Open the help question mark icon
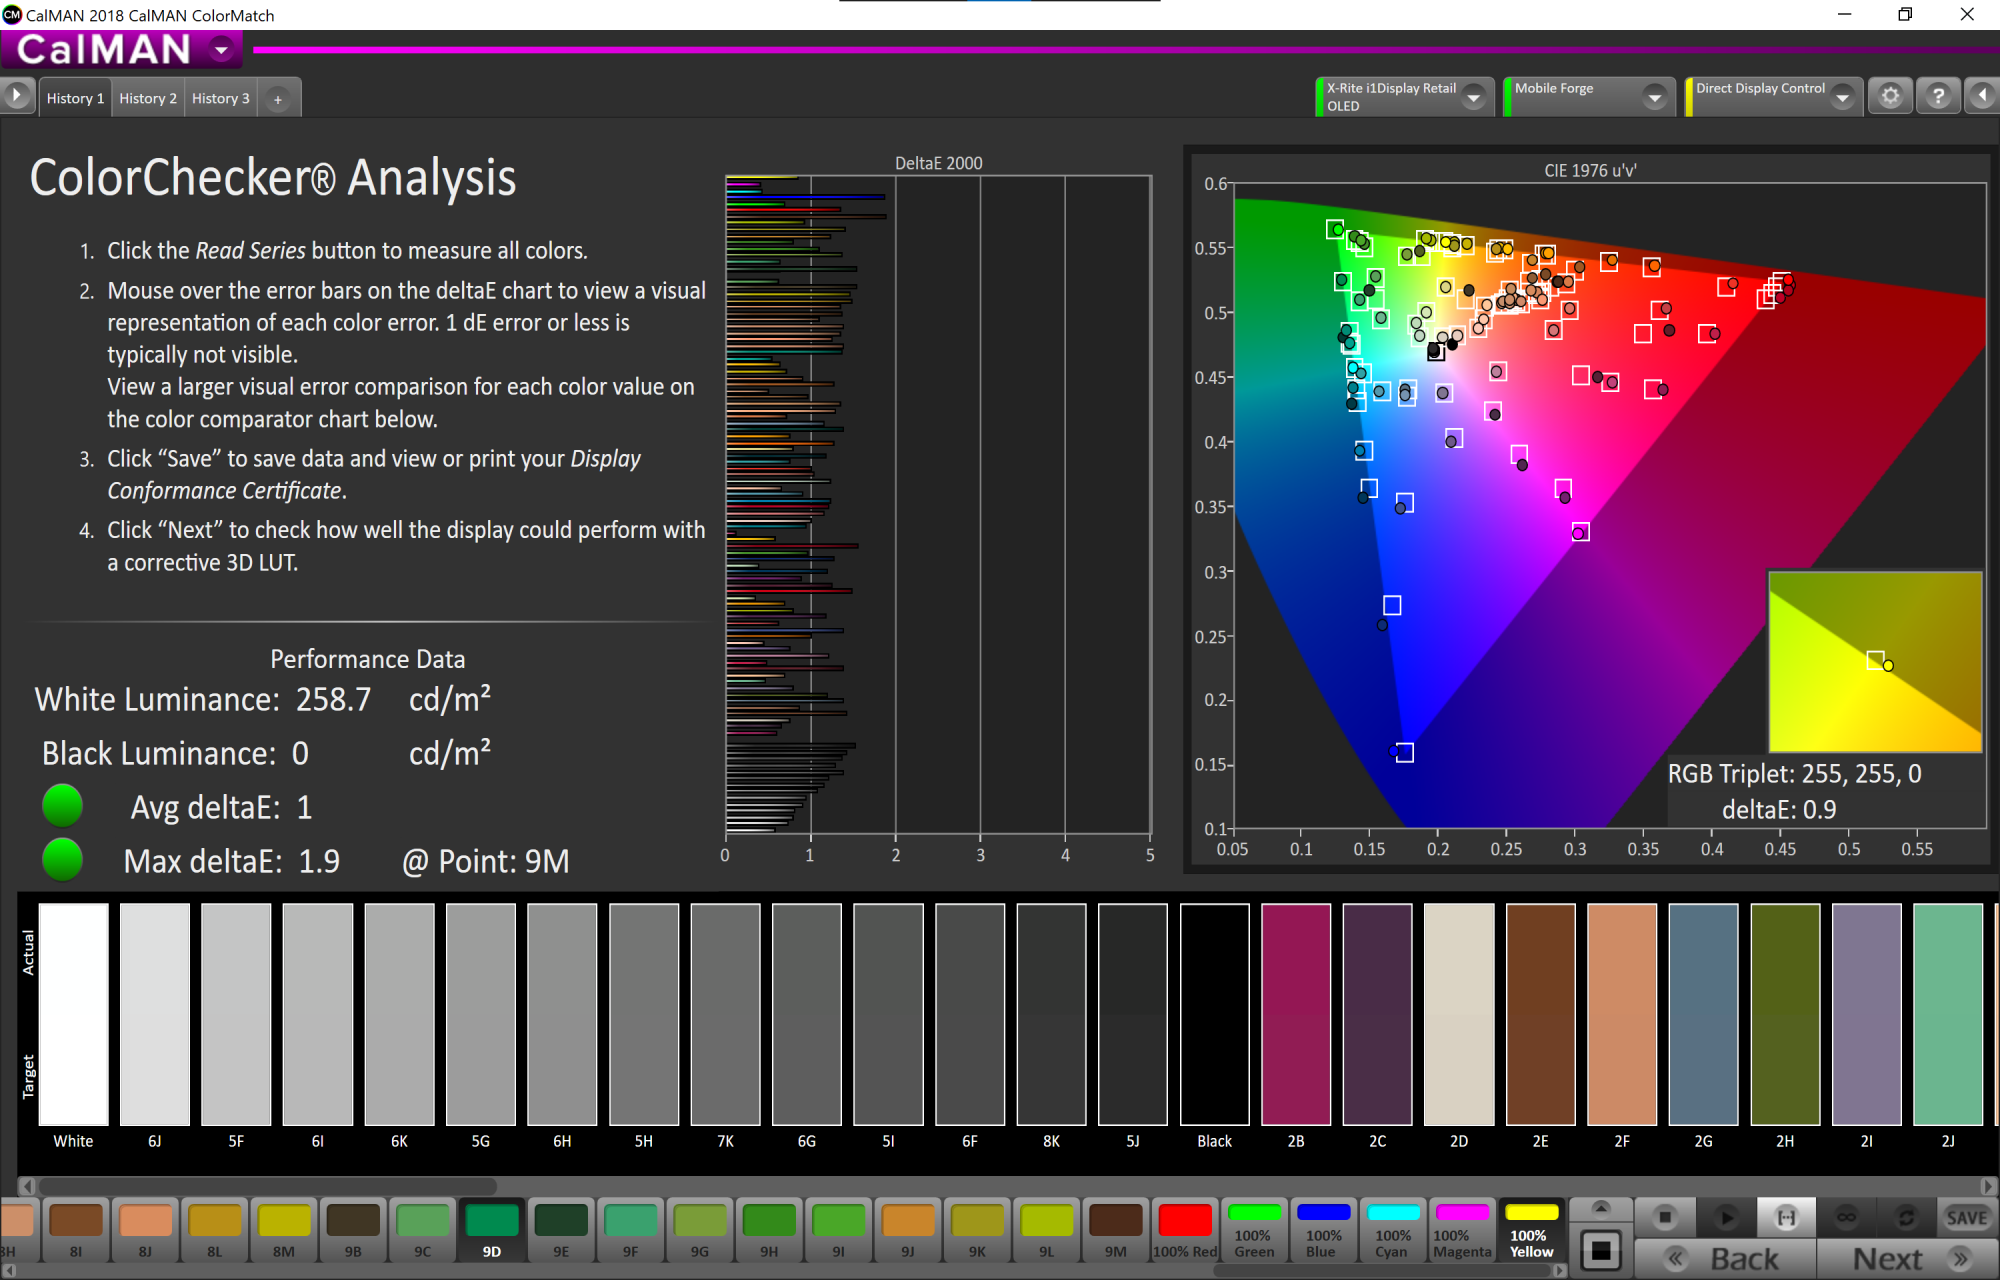 [x=1938, y=96]
